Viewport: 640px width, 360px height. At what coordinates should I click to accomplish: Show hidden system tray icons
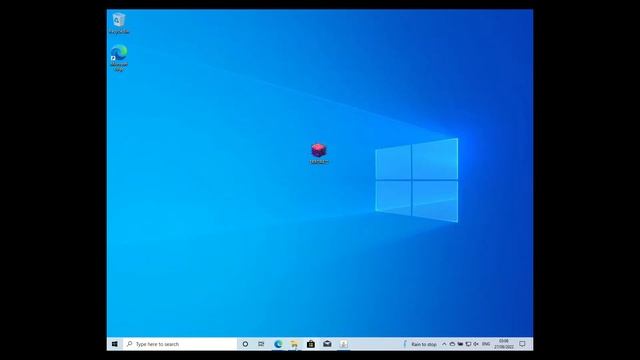point(444,344)
